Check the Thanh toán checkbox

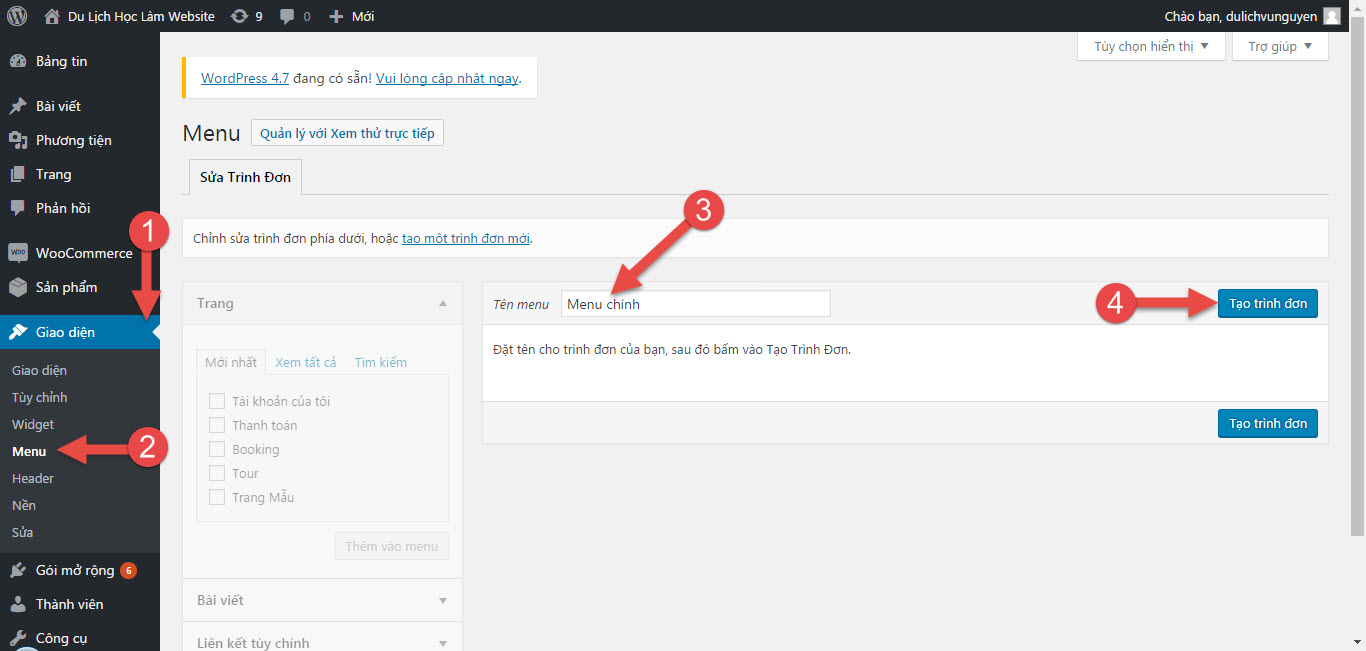pyautogui.click(x=217, y=425)
